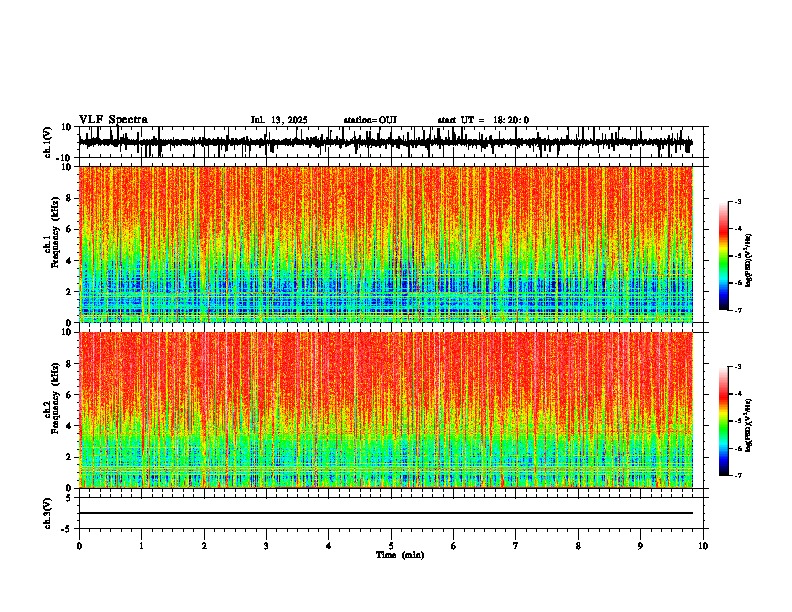This screenshot has height=612, width=792.
Task: Click time axis tick label "3"
Action: pos(266,546)
